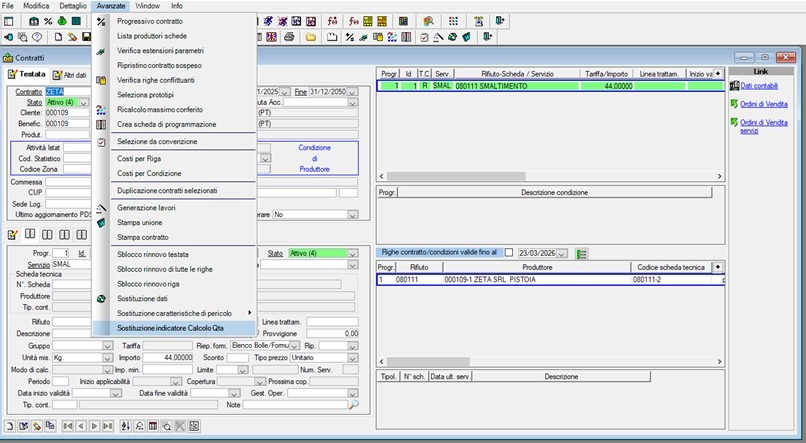The width and height of the screenshot is (806, 443).
Task: Select Duplicazione contratti selezionati from menu
Action: point(167,189)
